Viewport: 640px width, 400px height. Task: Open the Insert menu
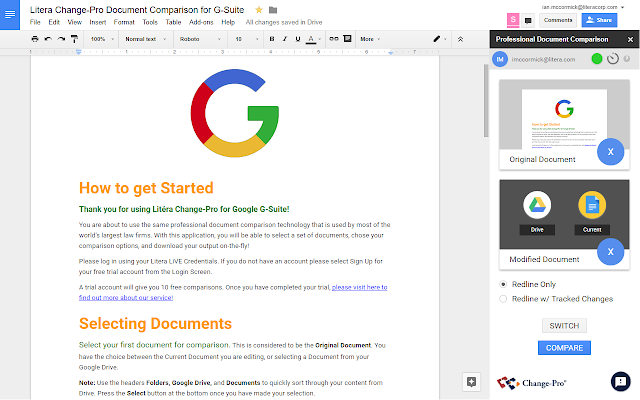[98, 22]
